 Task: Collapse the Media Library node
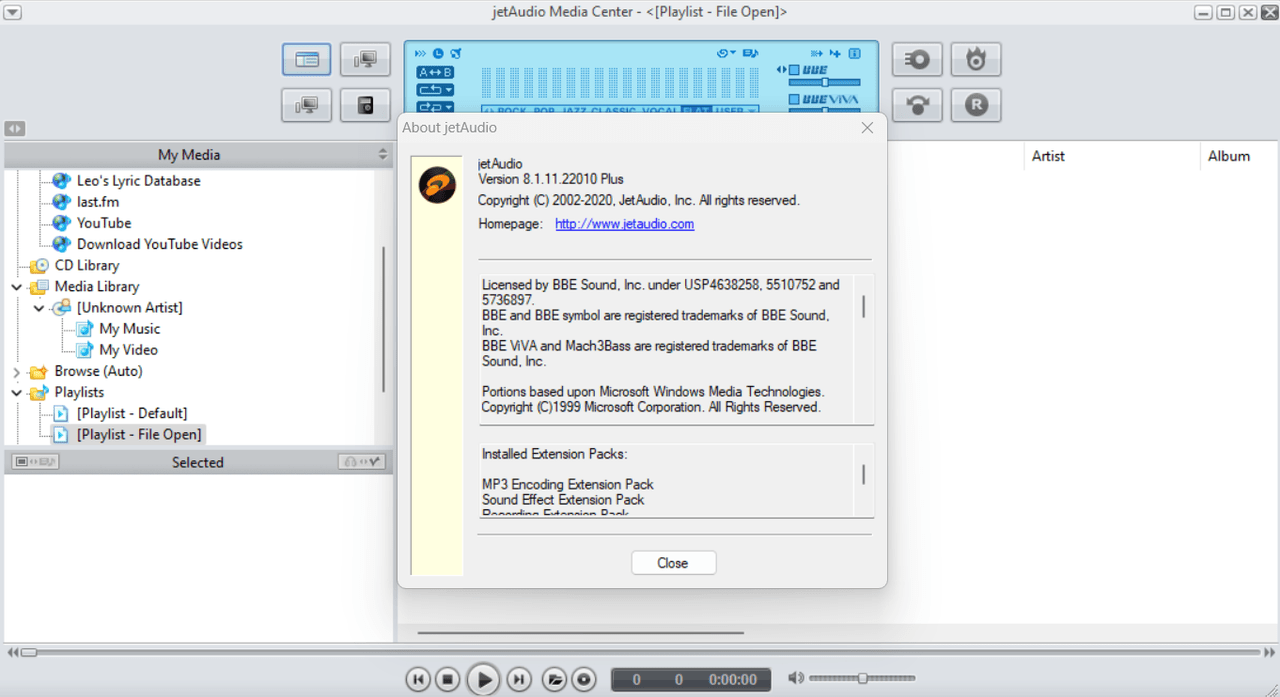coord(16,287)
